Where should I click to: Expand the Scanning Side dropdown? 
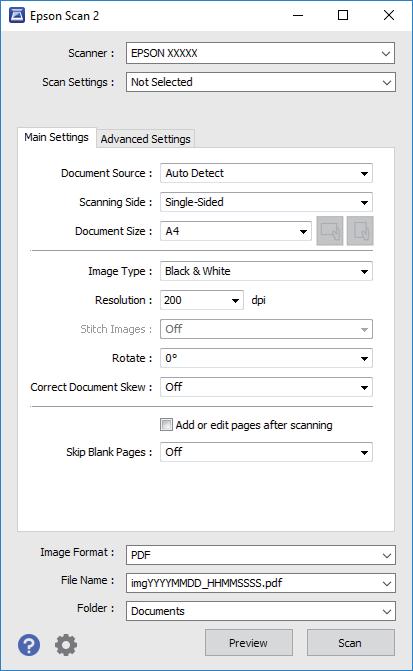click(266, 202)
